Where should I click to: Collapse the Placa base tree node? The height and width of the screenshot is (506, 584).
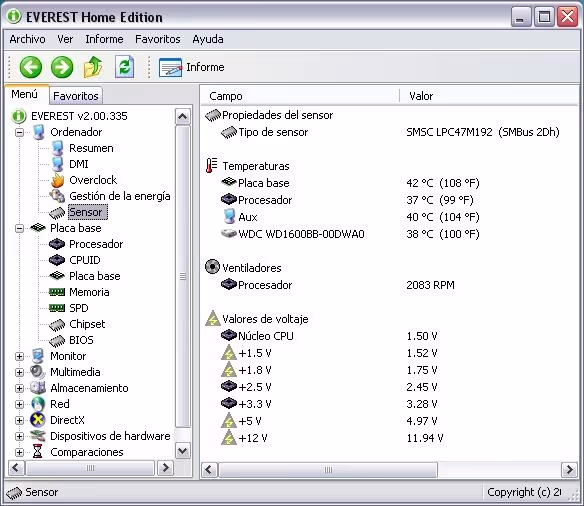click(x=19, y=228)
